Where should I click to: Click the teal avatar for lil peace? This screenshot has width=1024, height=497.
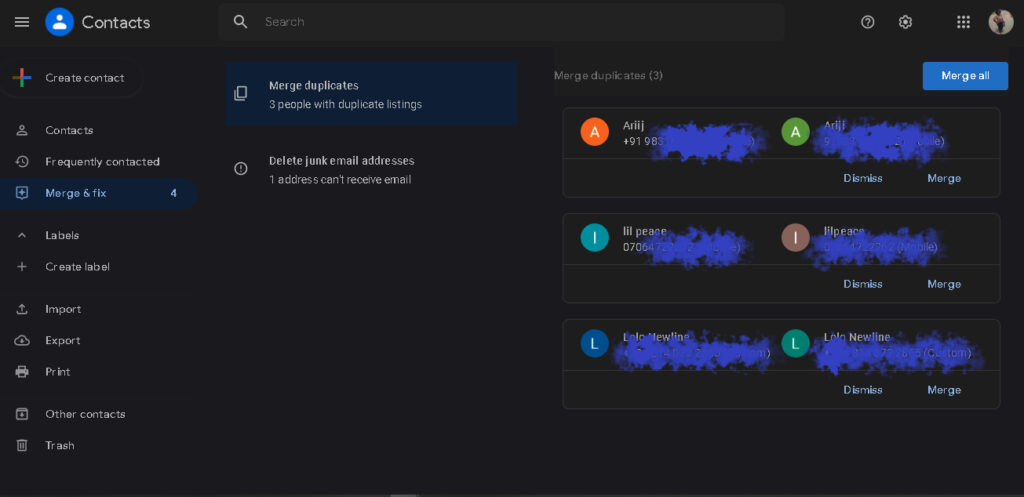(594, 238)
